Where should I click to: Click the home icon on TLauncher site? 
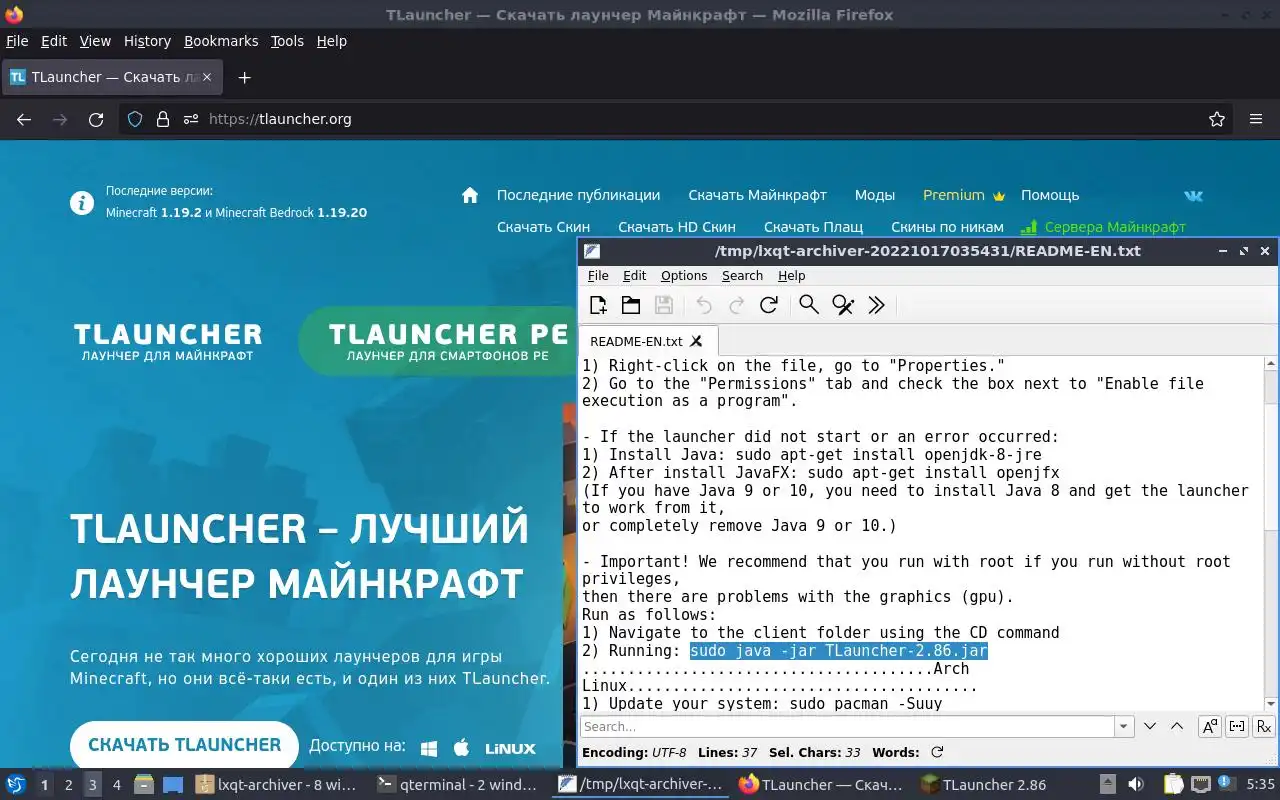pyautogui.click(x=470, y=195)
